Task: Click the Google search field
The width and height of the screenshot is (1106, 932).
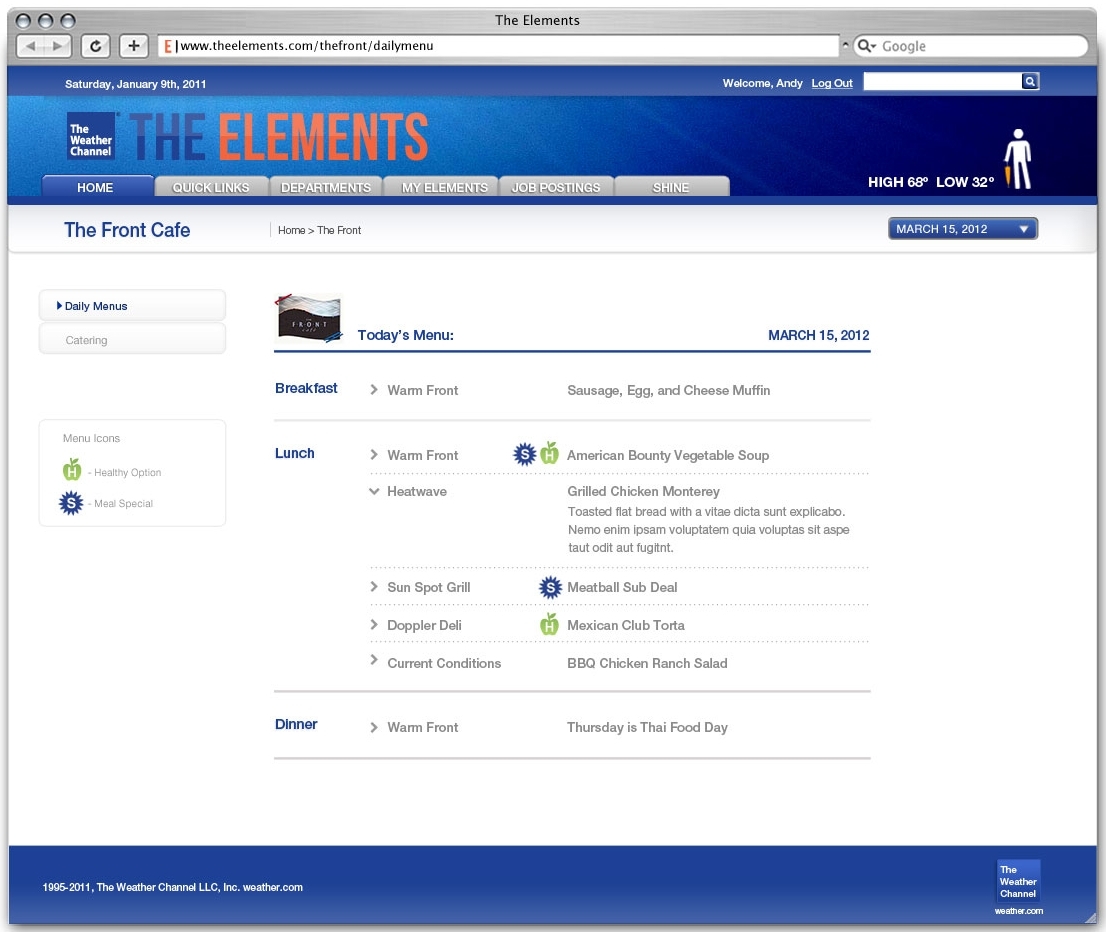Action: coord(971,46)
